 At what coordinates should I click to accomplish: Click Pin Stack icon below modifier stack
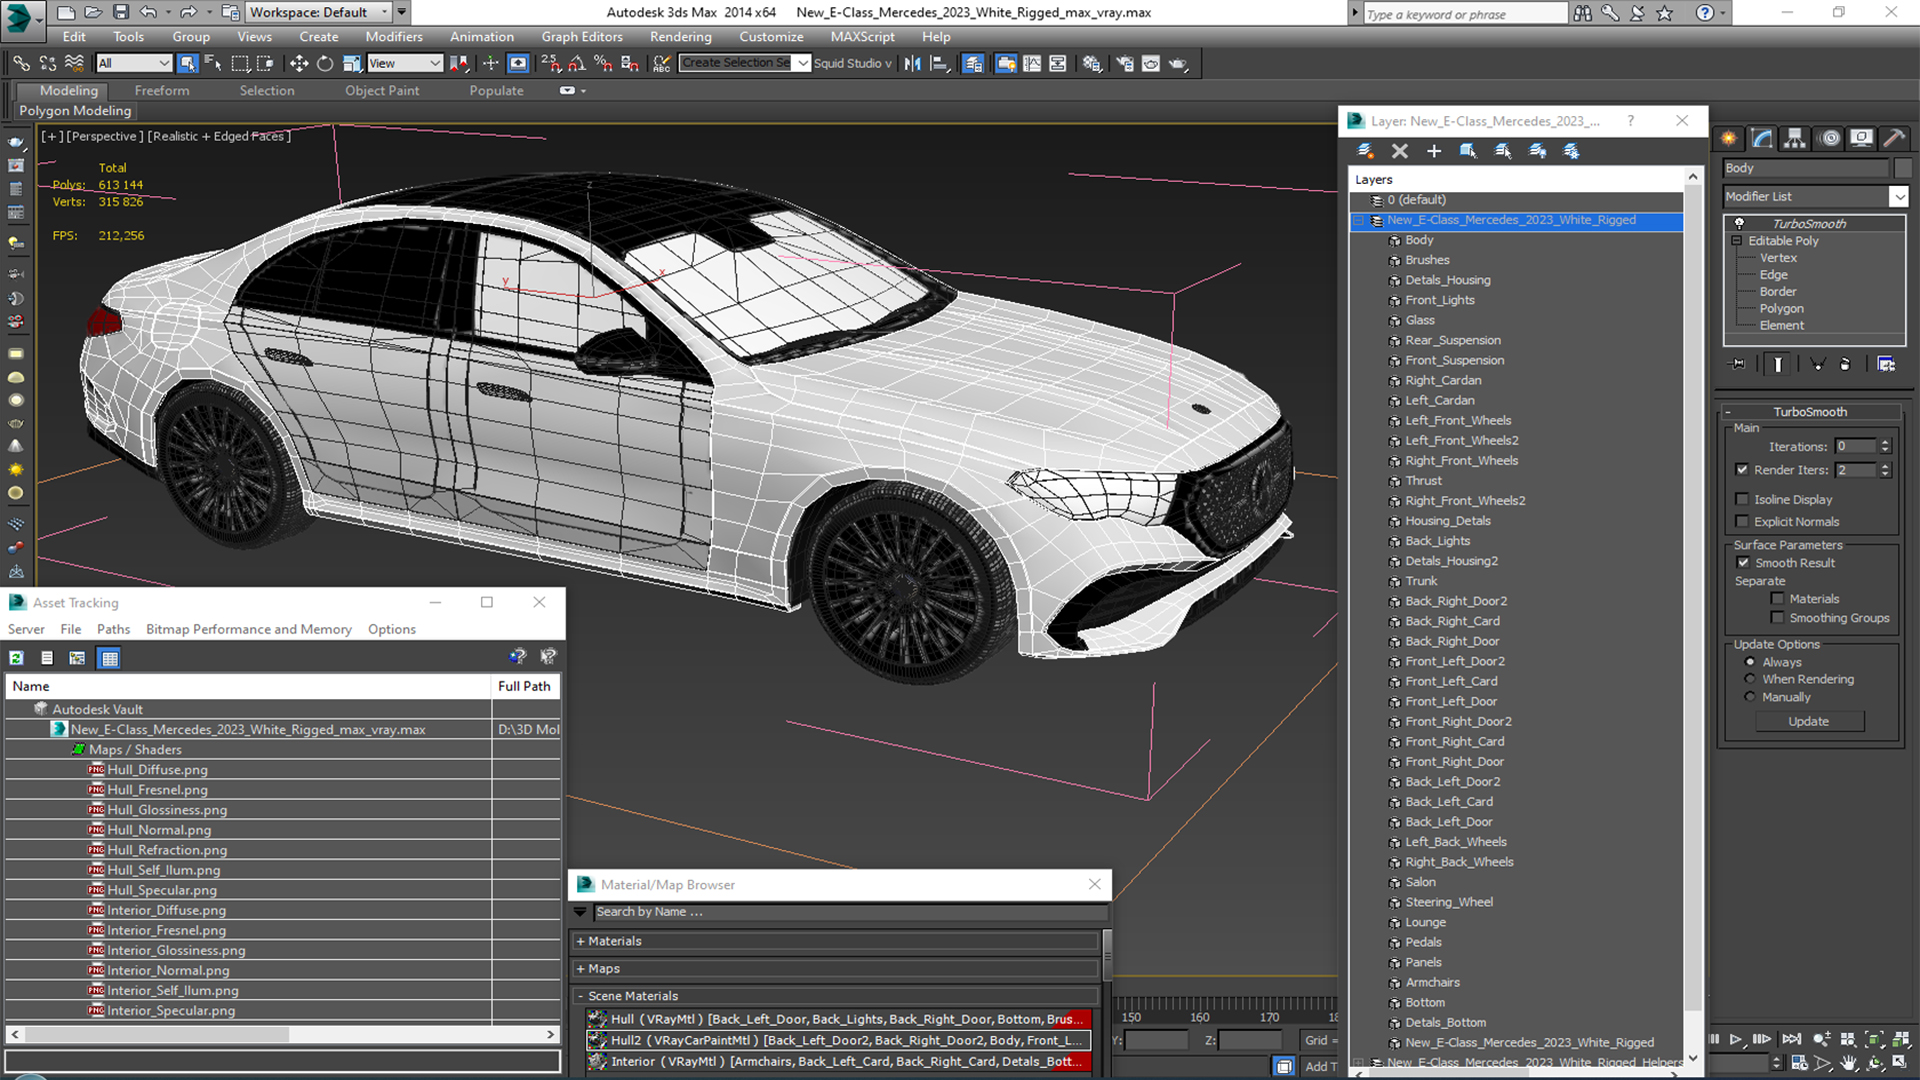coord(1738,364)
